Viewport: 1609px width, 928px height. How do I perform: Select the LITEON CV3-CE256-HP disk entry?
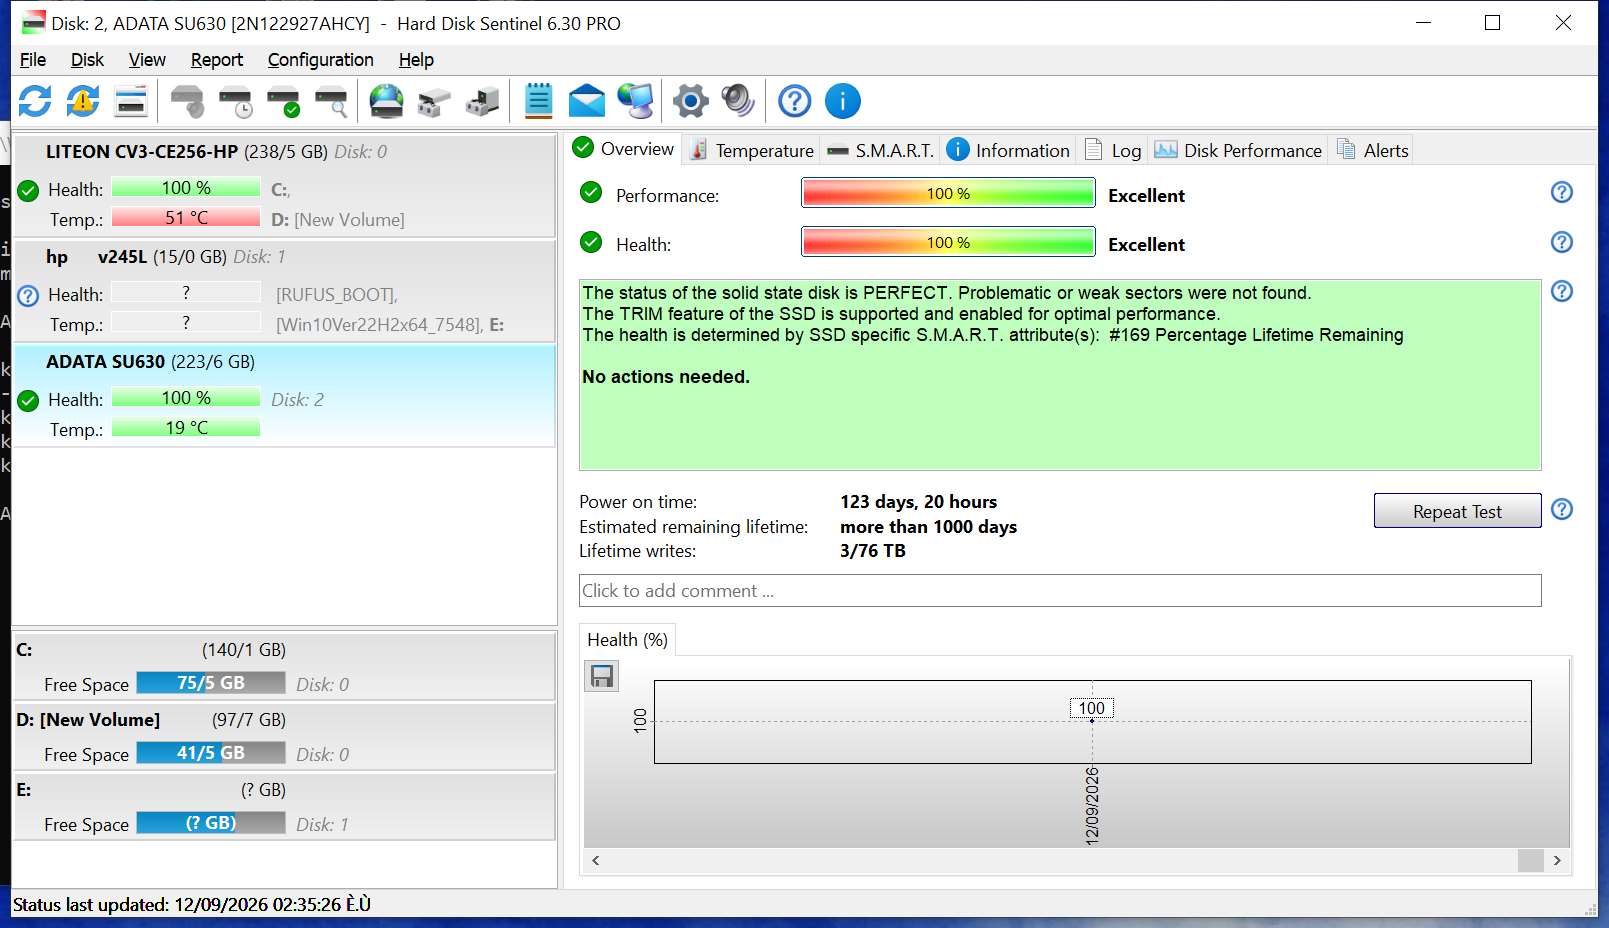point(284,186)
